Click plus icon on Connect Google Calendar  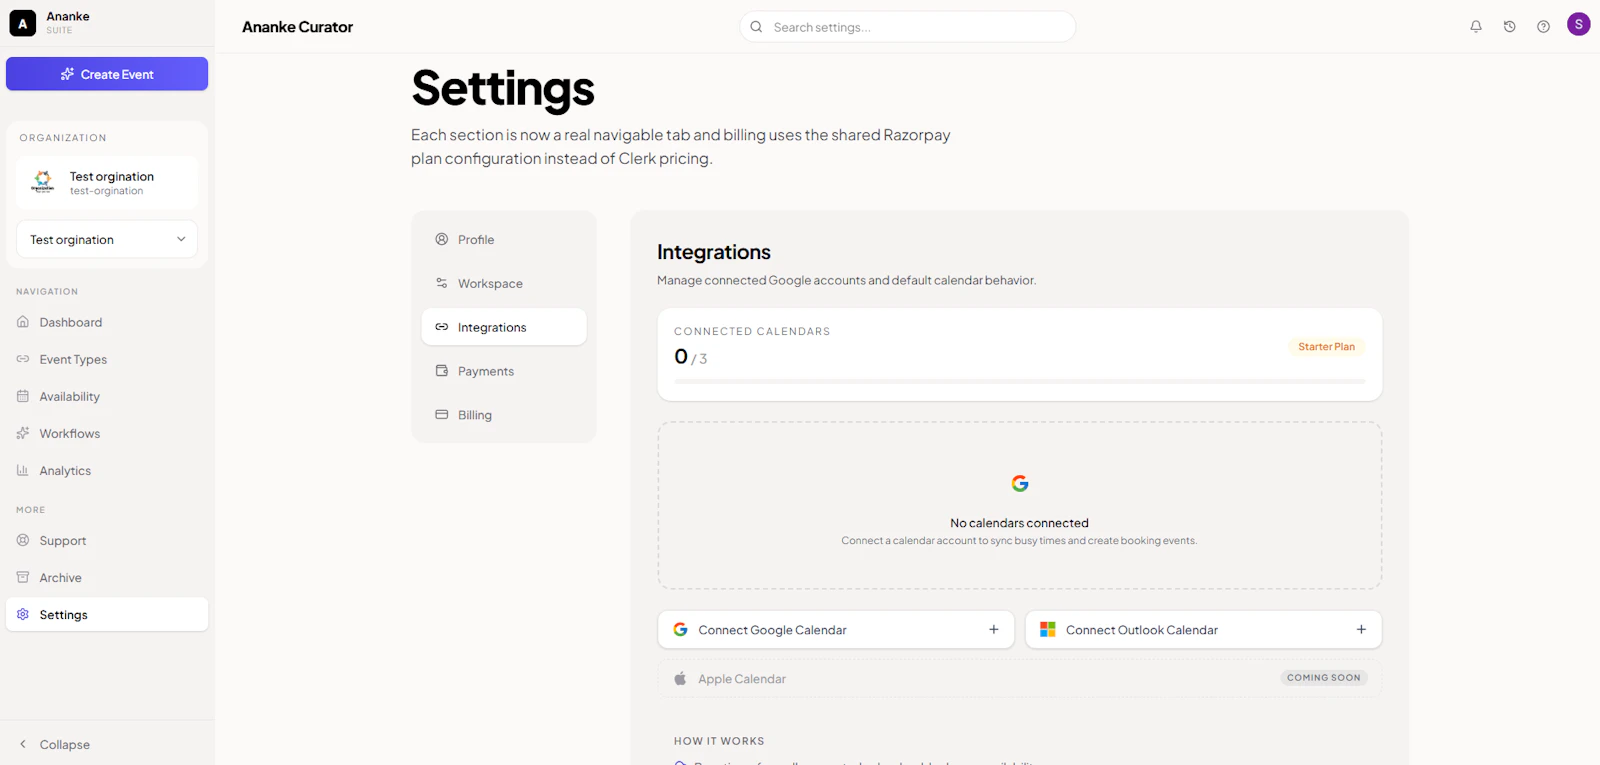coord(994,630)
